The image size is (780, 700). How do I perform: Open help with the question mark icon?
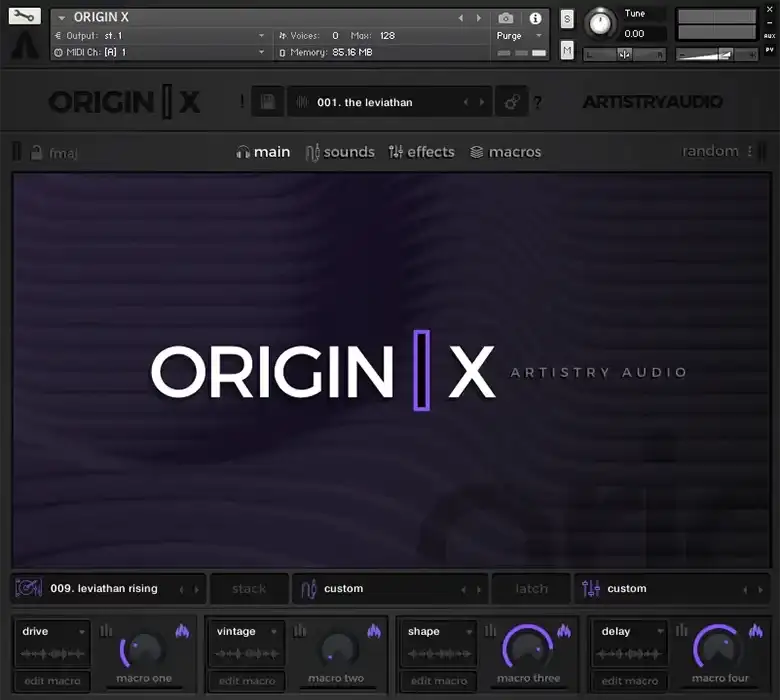[538, 102]
